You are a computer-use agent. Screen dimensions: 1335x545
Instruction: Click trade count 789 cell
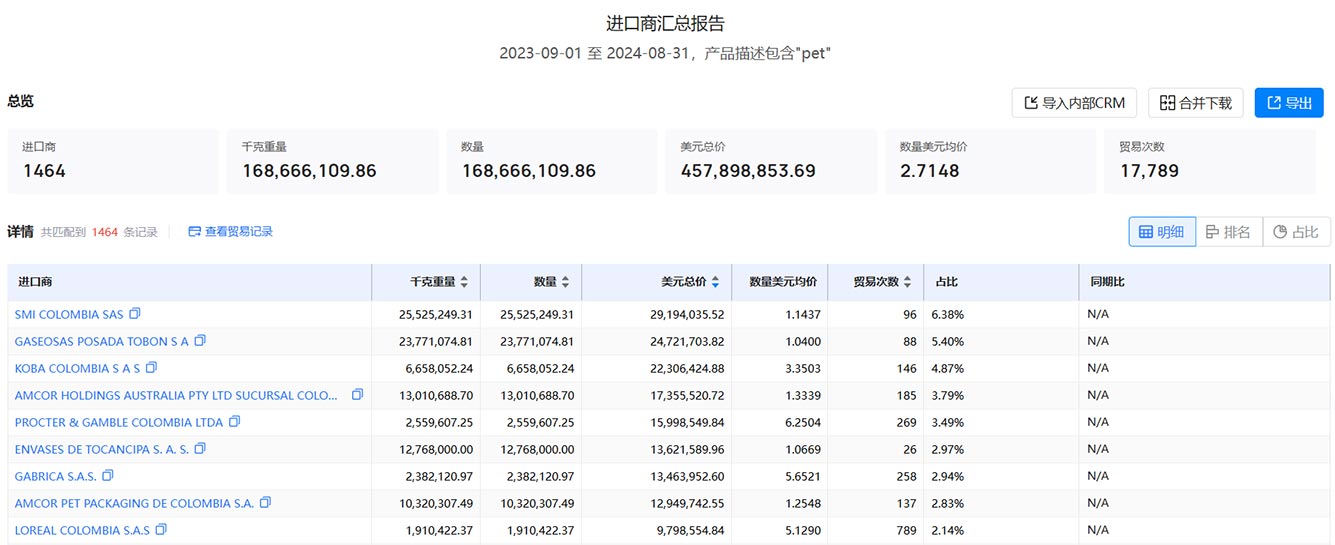tap(906, 531)
